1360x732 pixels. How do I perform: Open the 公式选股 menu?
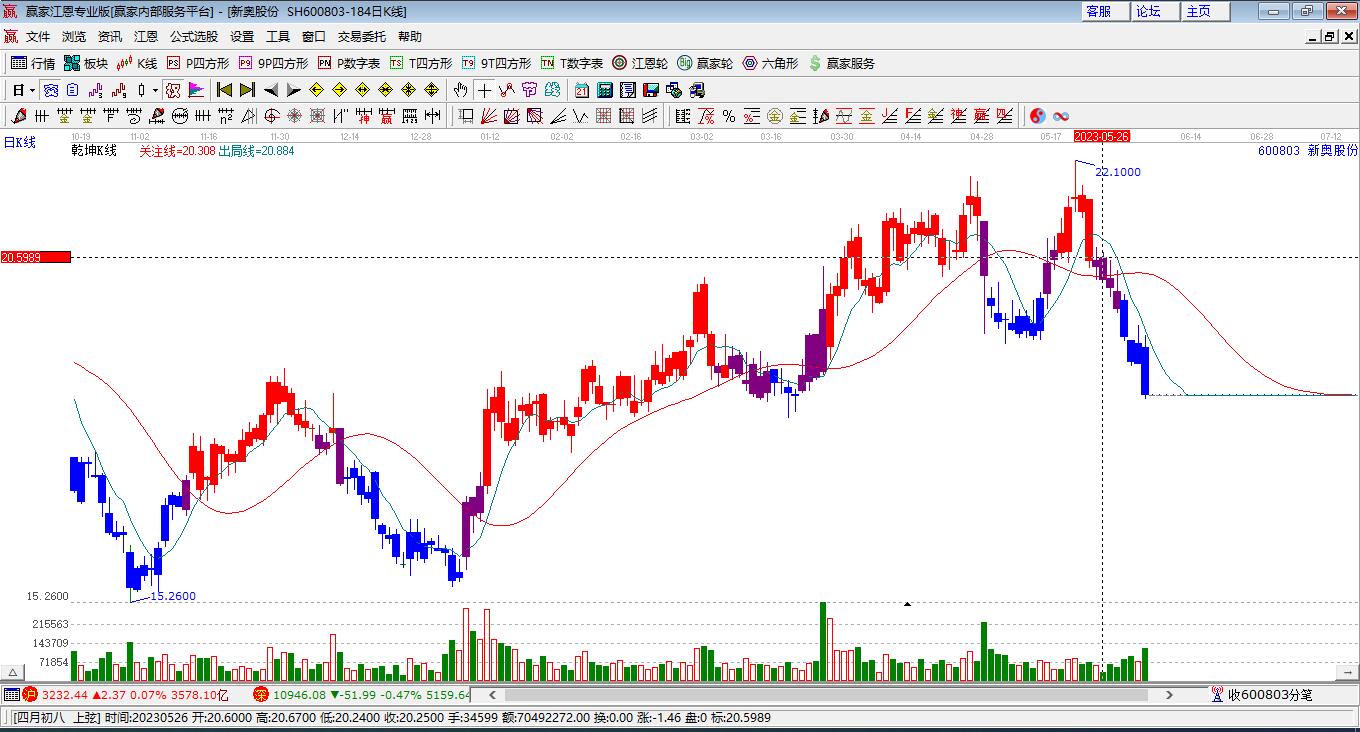[x=194, y=37]
